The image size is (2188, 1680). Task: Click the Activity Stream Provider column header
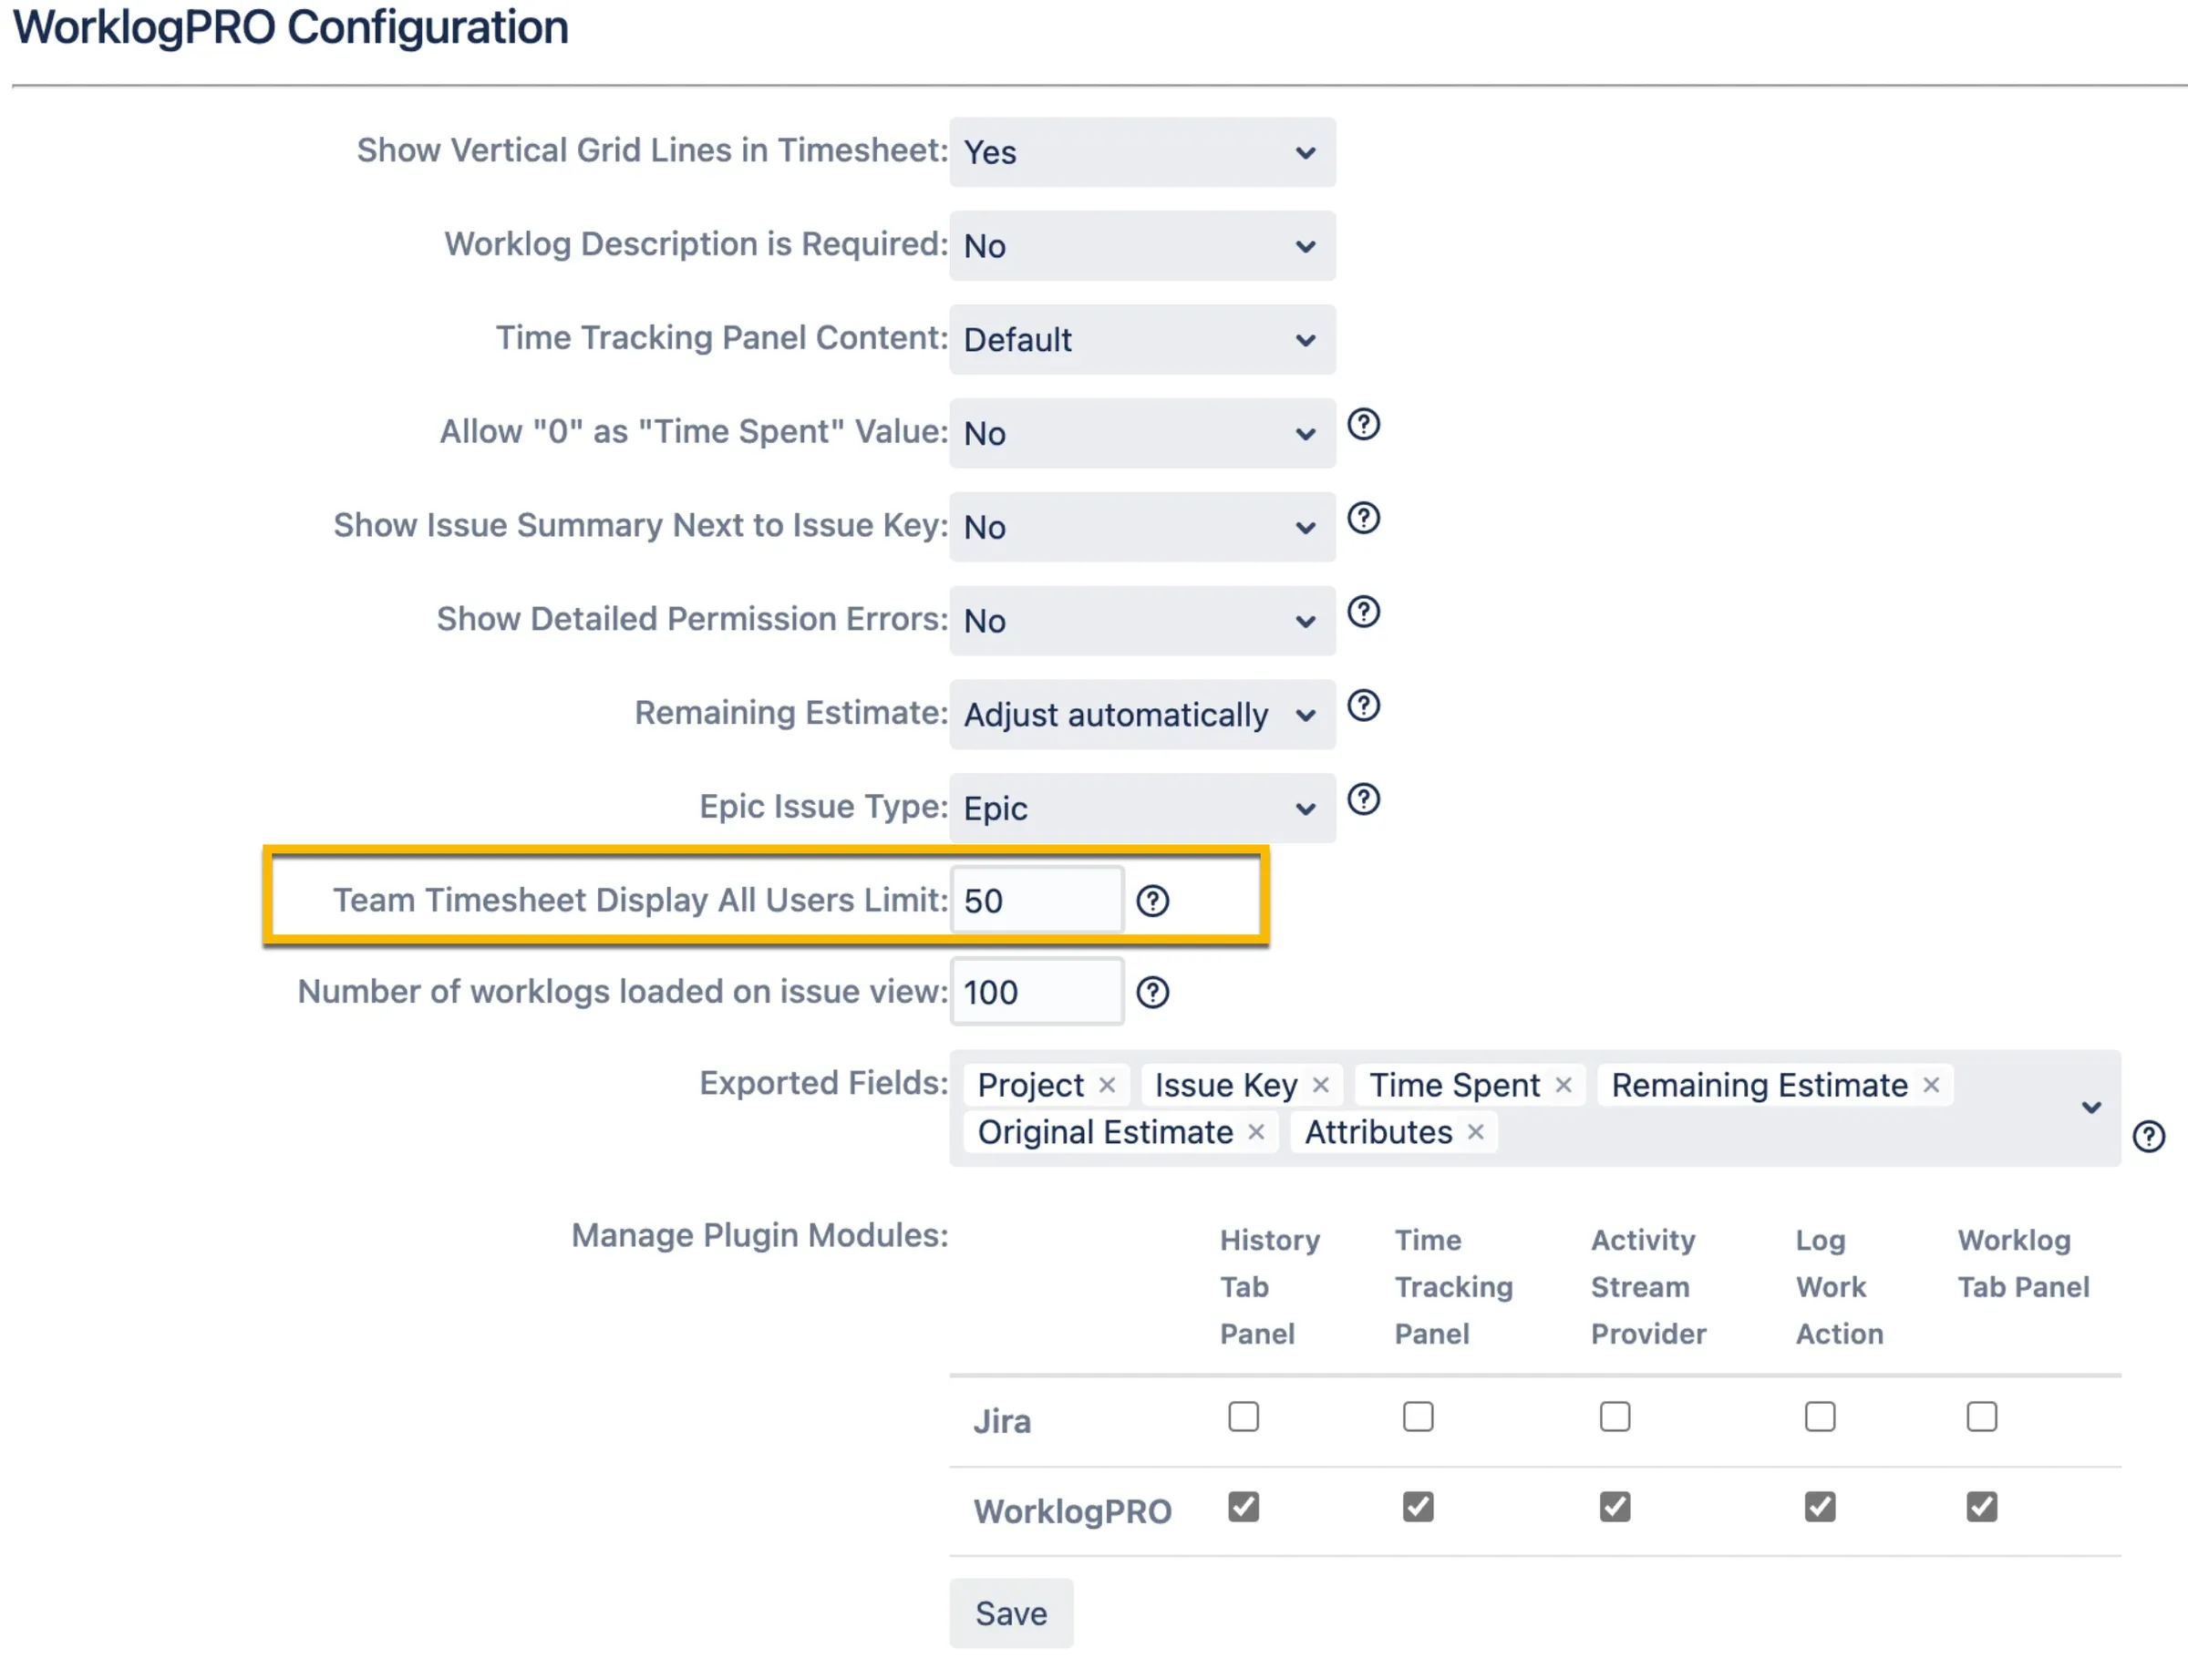pyautogui.click(x=1648, y=1287)
